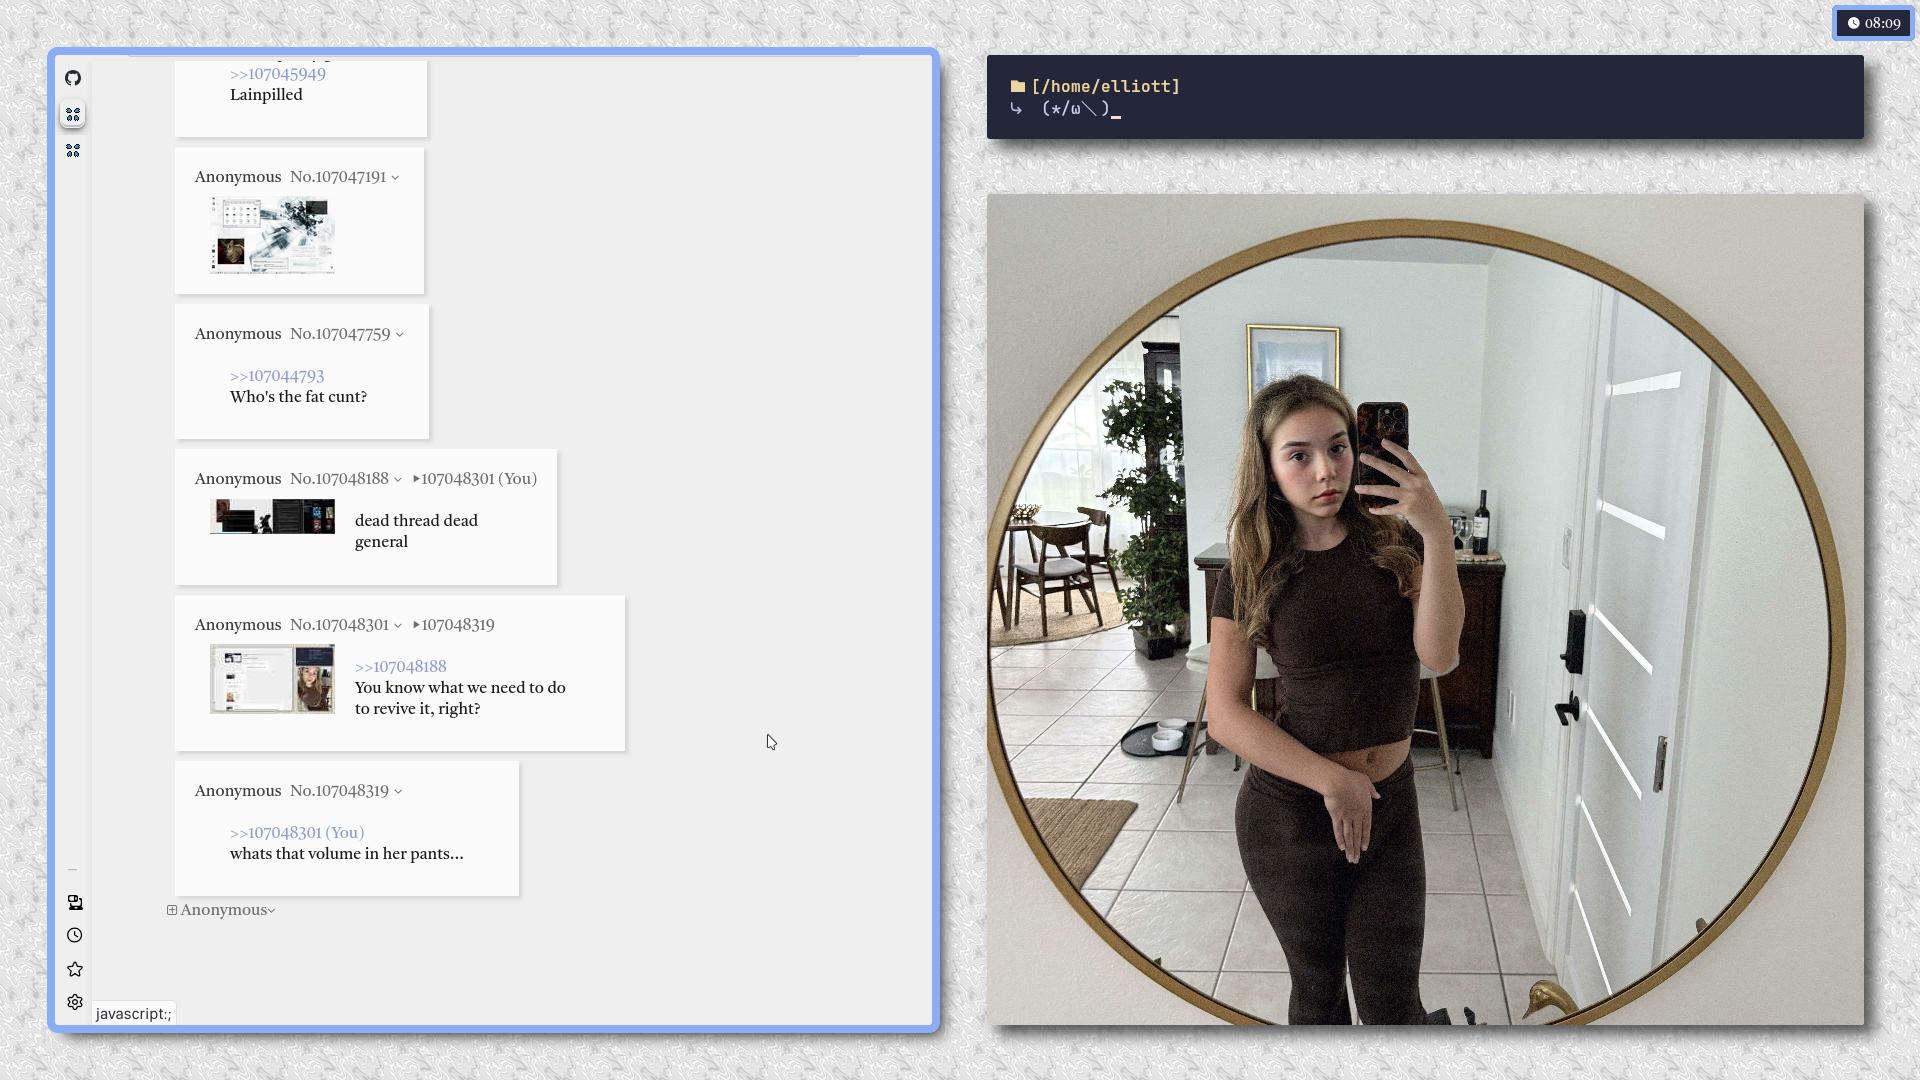
Task: Click the 107048319 backlink in post header
Action: 457,625
